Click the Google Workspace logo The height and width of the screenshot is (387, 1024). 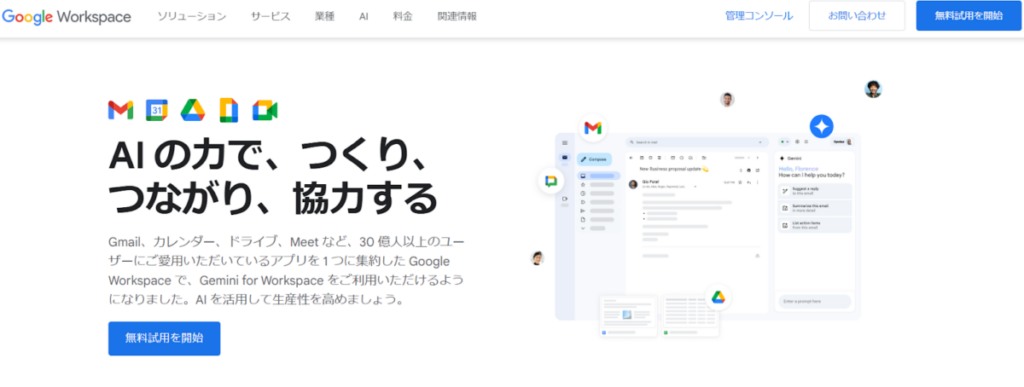tap(66, 16)
